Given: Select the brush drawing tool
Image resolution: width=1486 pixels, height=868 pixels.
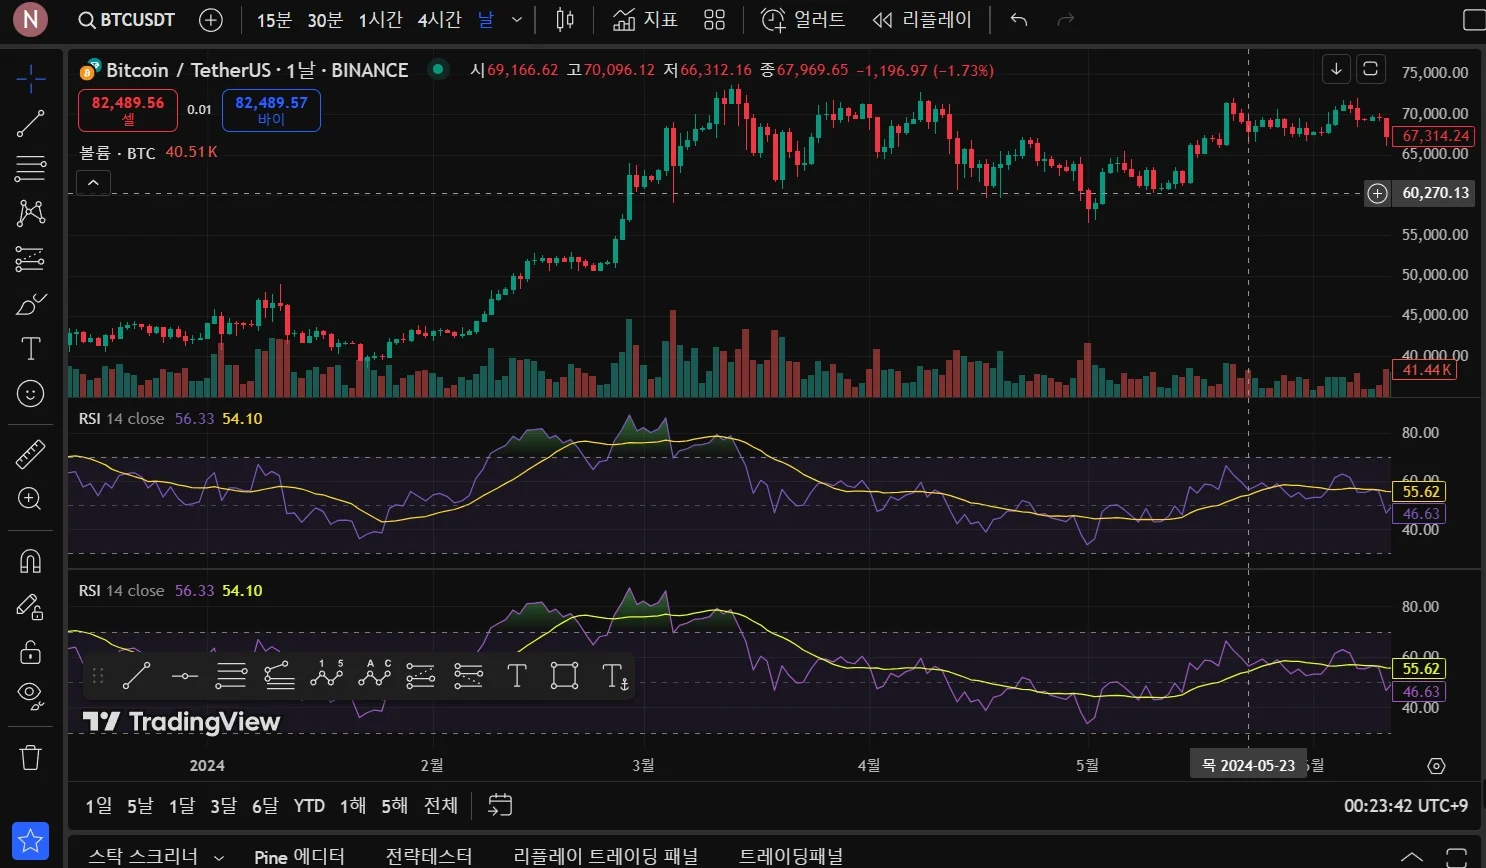Looking at the screenshot, I should (x=30, y=304).
